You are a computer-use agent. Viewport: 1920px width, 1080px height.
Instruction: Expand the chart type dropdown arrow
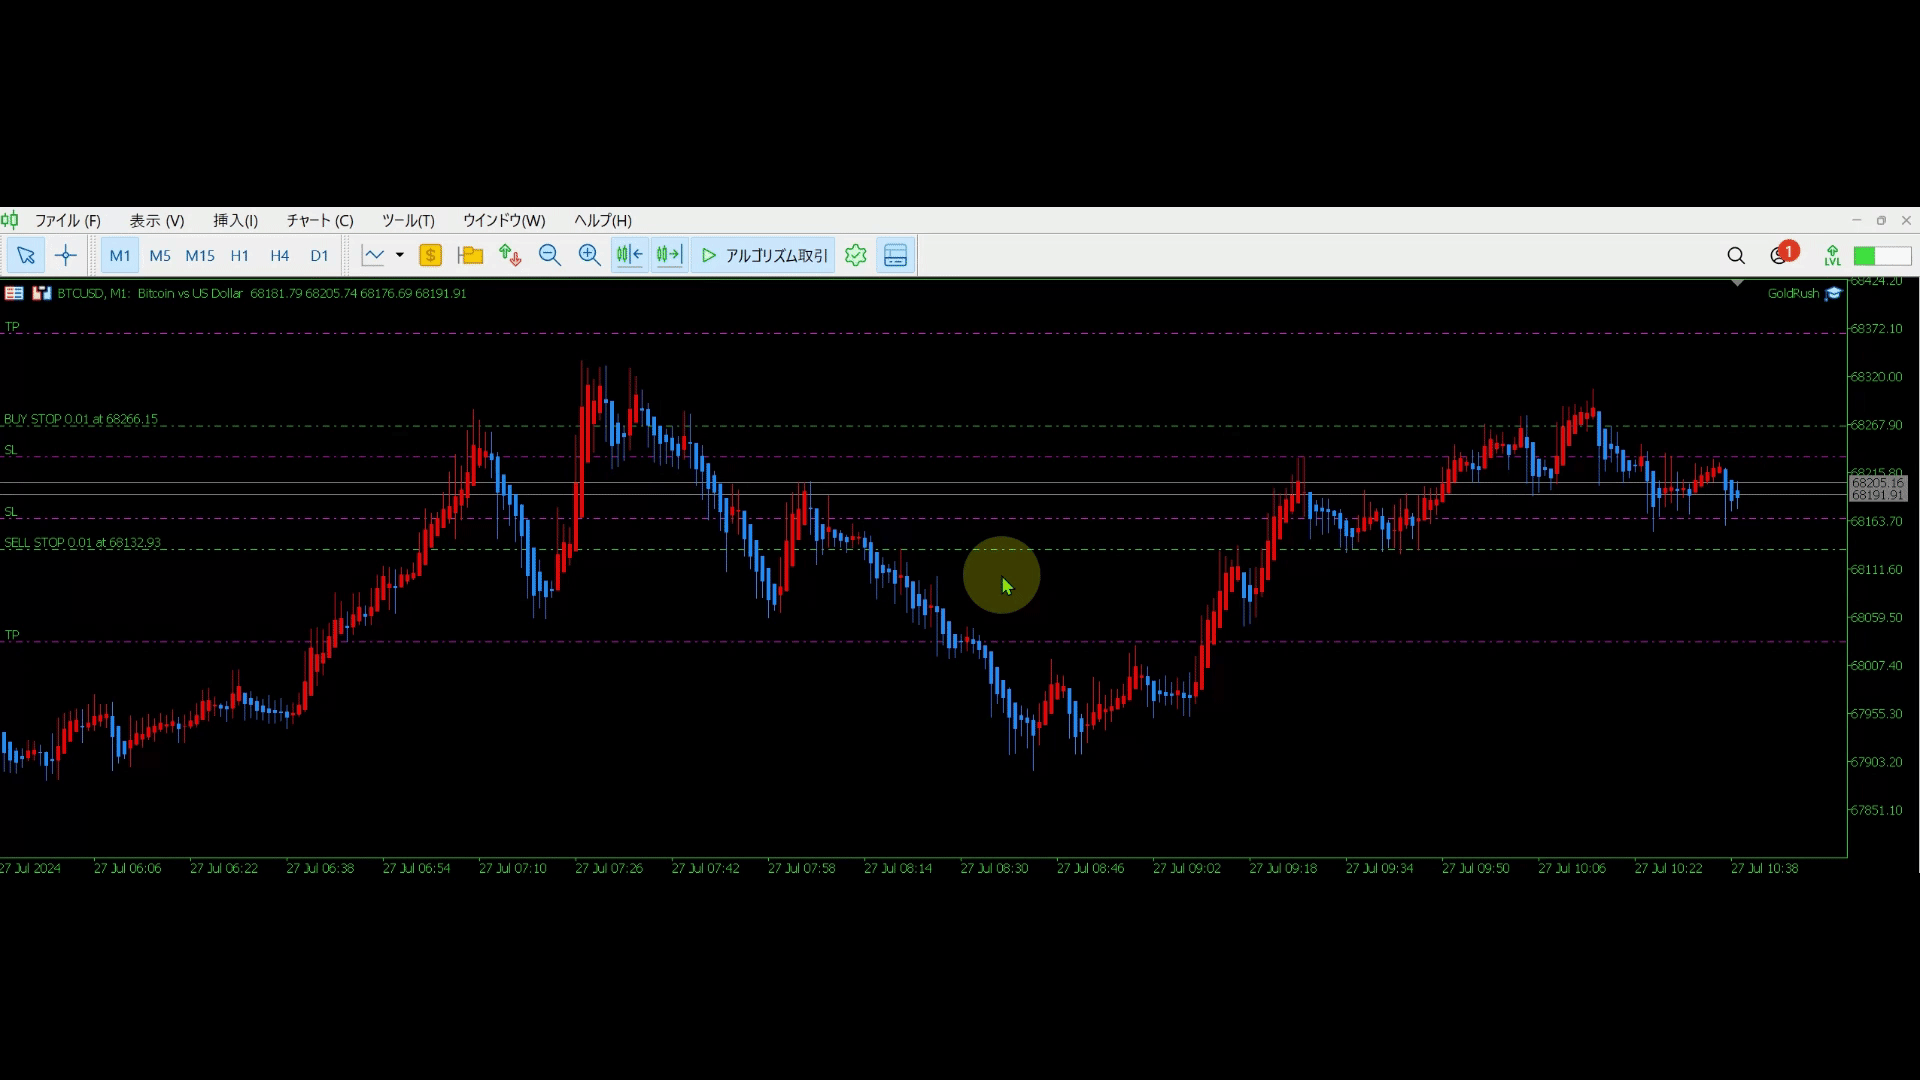point(399,256)
